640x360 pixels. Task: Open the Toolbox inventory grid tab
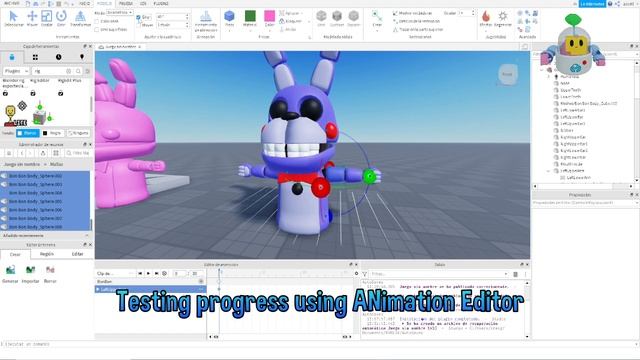point(35,57)
